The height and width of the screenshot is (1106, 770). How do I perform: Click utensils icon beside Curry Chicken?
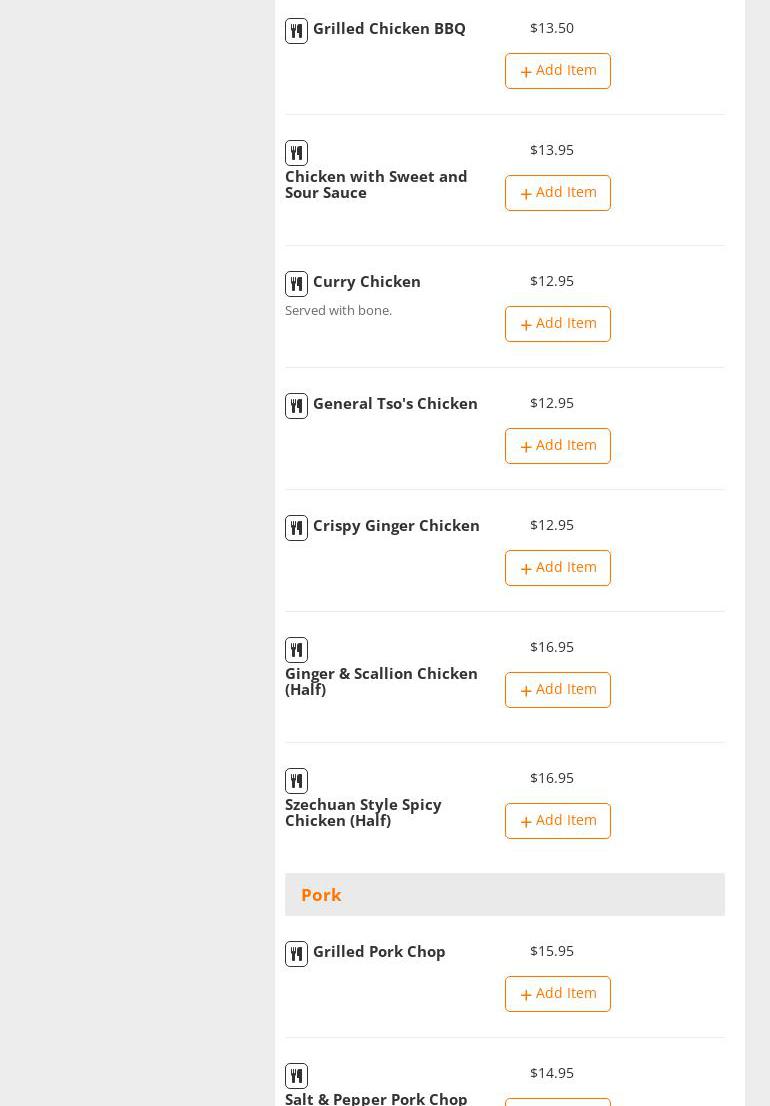pos(296,284)
